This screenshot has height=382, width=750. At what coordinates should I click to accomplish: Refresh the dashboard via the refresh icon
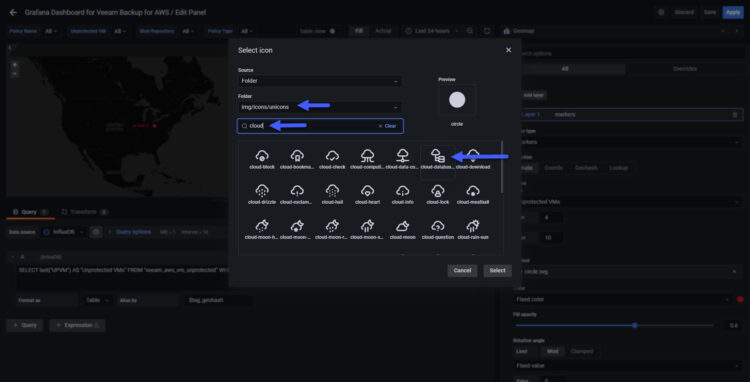click(x=487, y=31)
